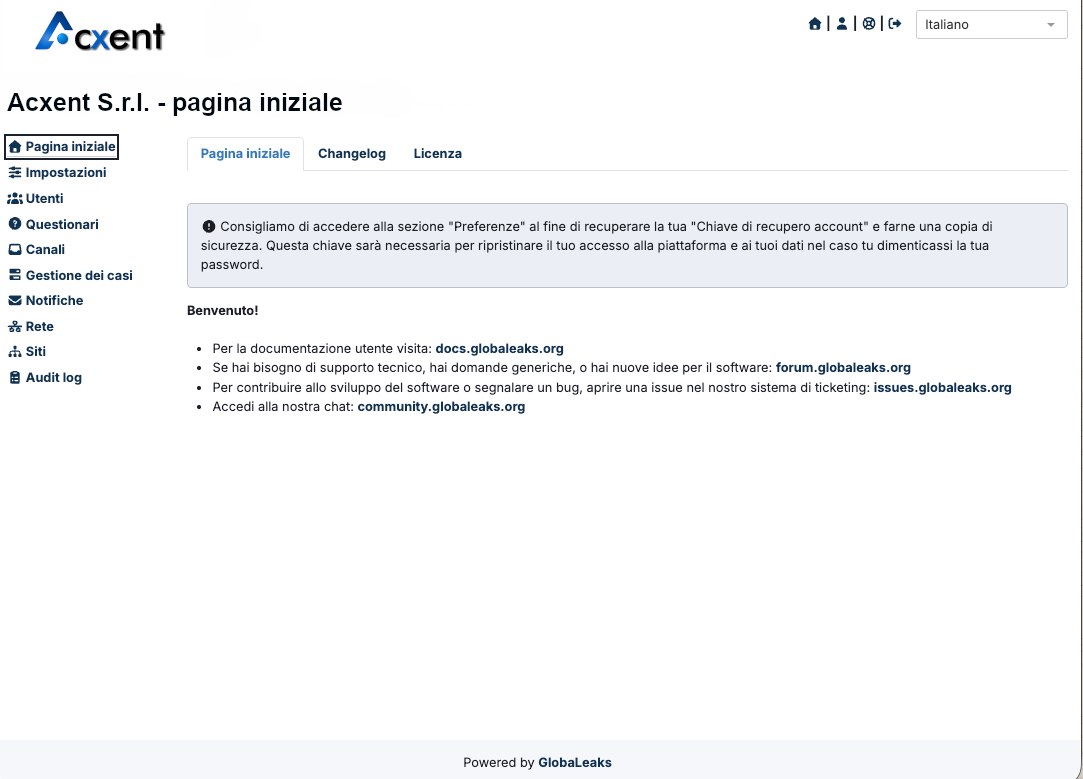Click the Acxent logo
The width and height of the screenshot is (1083, 779).
100,32
